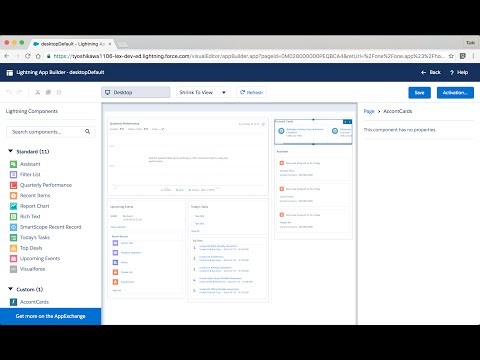Pick the Quarterly Performance component icon
480x360 pixels.
tap(13, 185)
